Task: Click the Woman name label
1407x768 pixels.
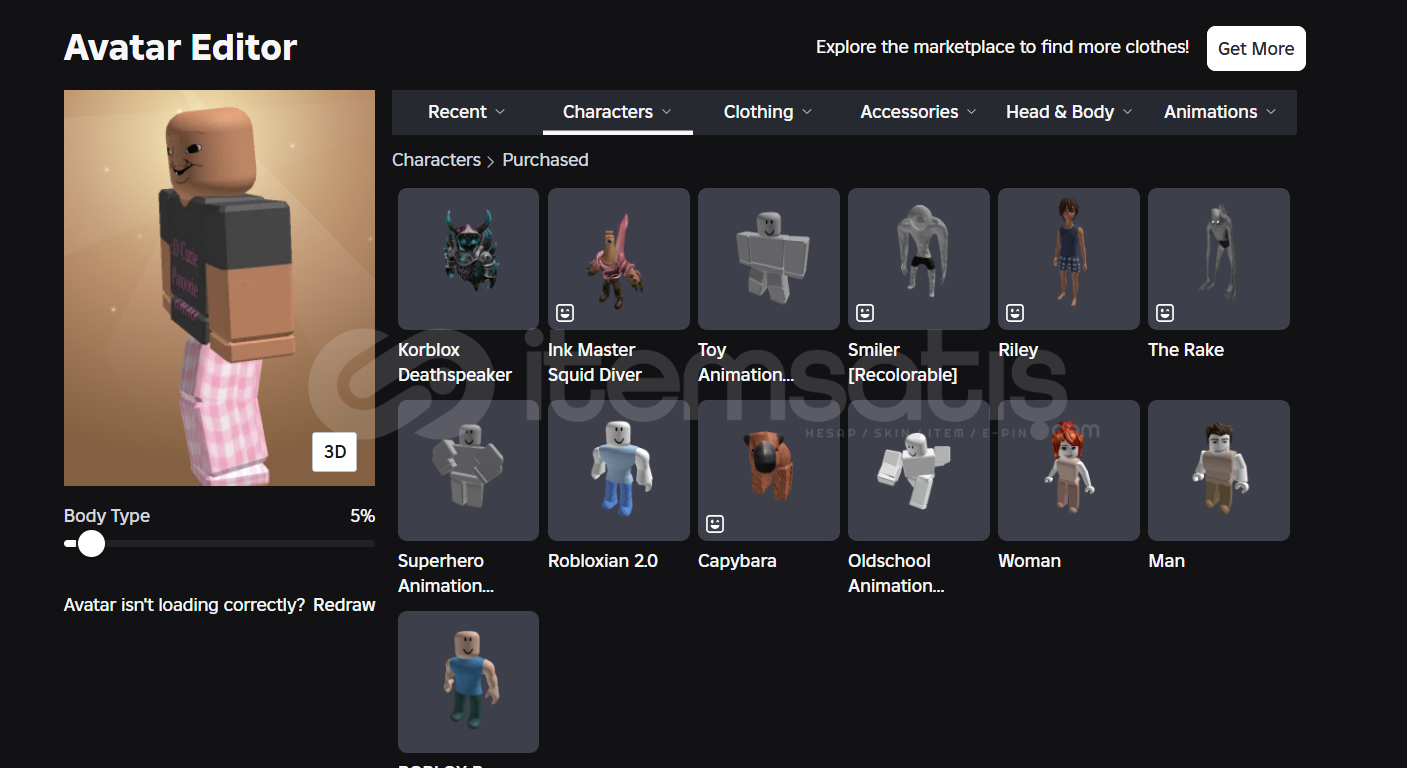Action: [x=1029, y=561]
